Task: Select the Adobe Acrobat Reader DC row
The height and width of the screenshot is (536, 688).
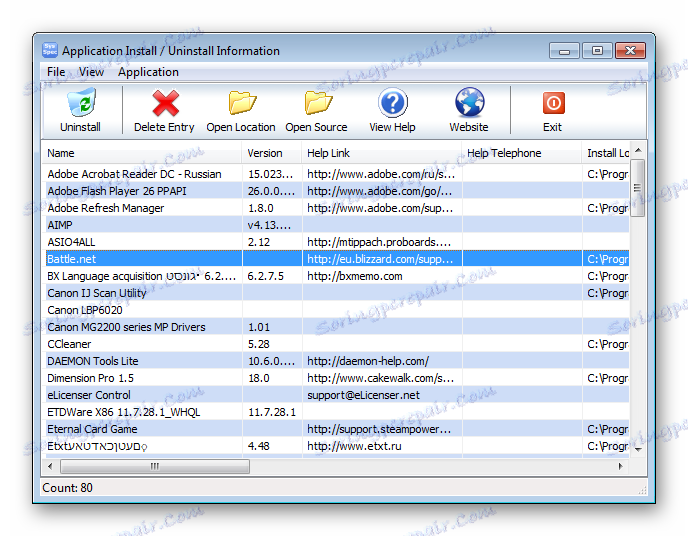Action: pos(336,174)
